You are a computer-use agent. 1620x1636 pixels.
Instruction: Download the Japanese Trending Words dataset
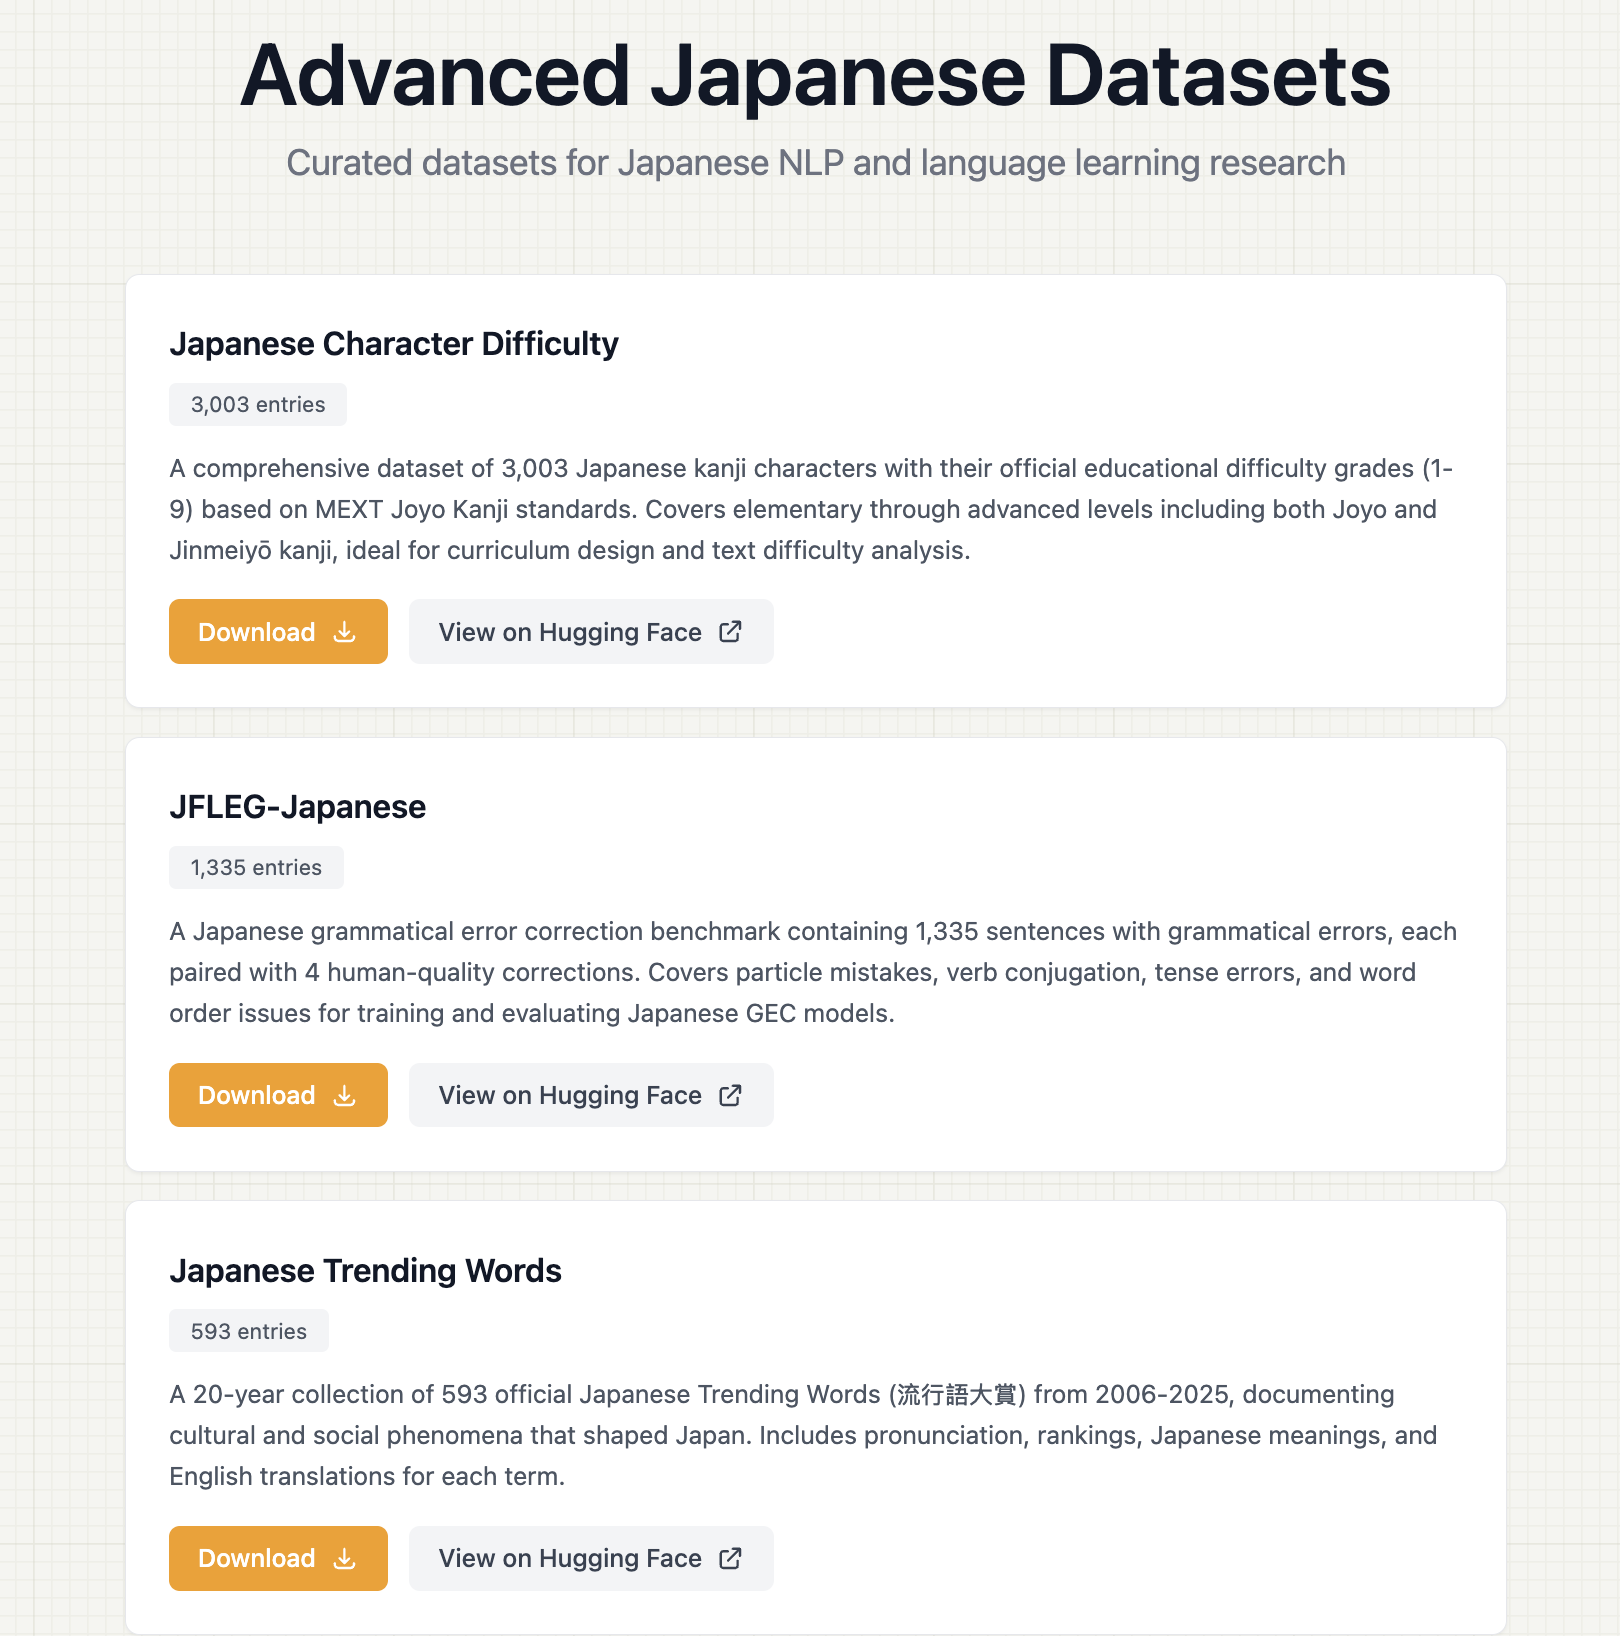[278, 1558]
